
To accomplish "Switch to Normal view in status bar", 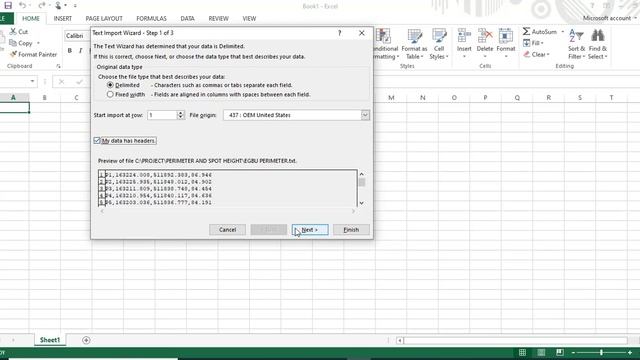I will coord(522,352).
